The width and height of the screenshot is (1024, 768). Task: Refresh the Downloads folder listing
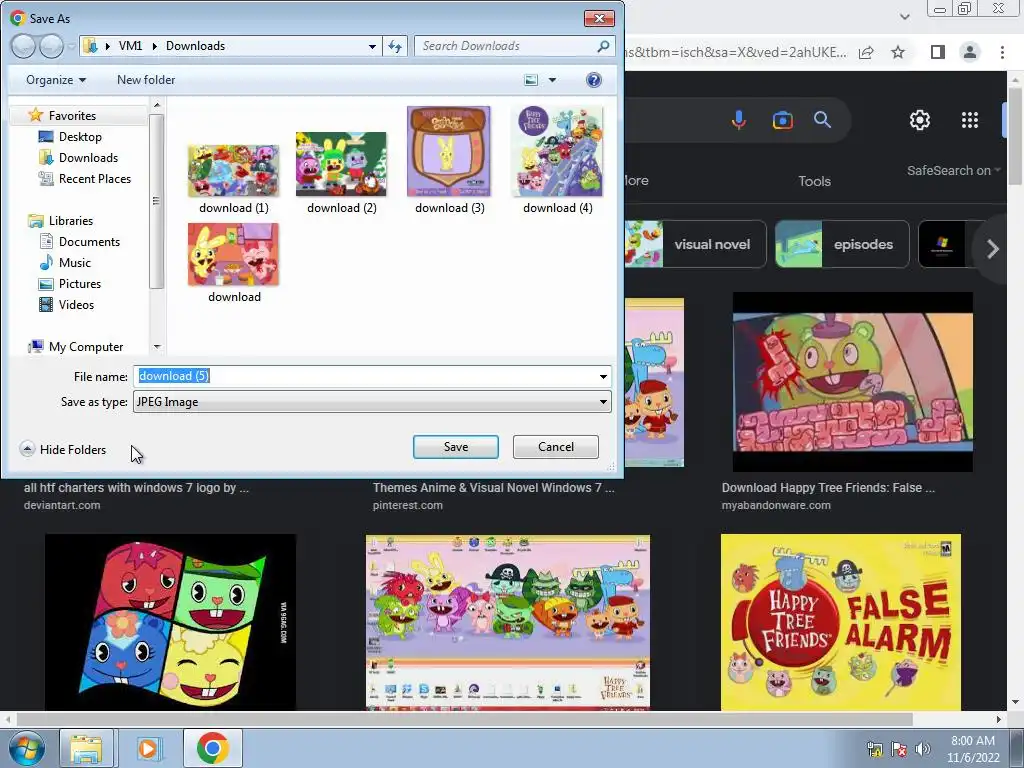click(395, 46)
